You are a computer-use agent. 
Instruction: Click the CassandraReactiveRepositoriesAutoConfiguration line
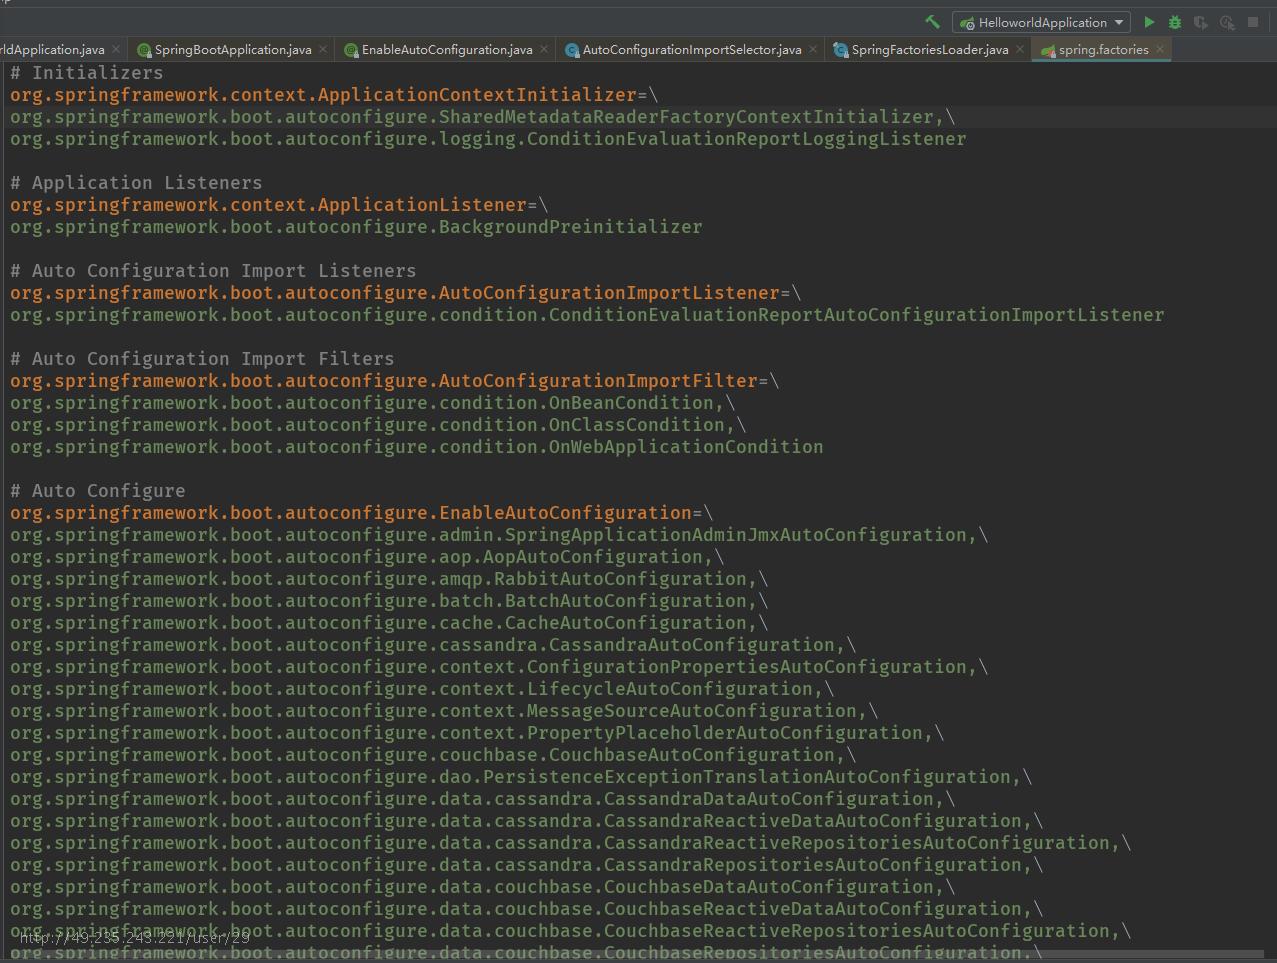point(571,843)
